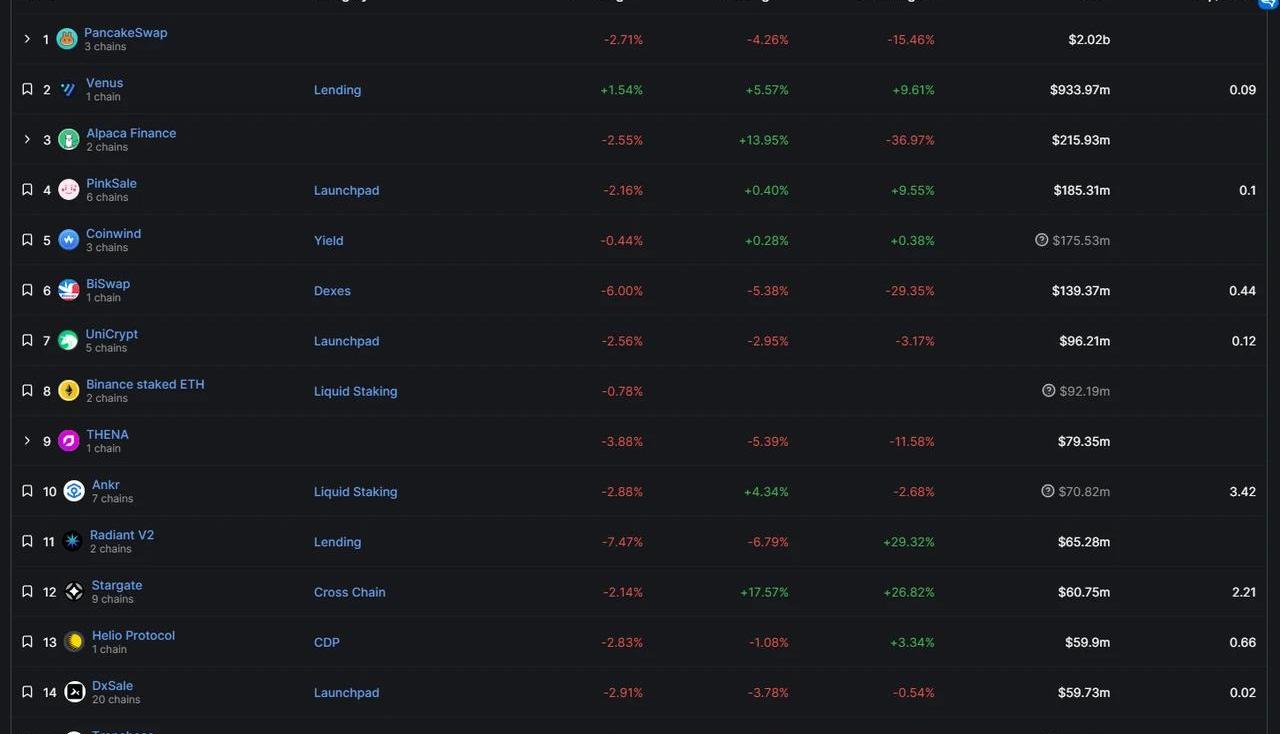Open the Liquid Staking category for Ankr
Screen dimensions: 1280x734
click(355, 492)
